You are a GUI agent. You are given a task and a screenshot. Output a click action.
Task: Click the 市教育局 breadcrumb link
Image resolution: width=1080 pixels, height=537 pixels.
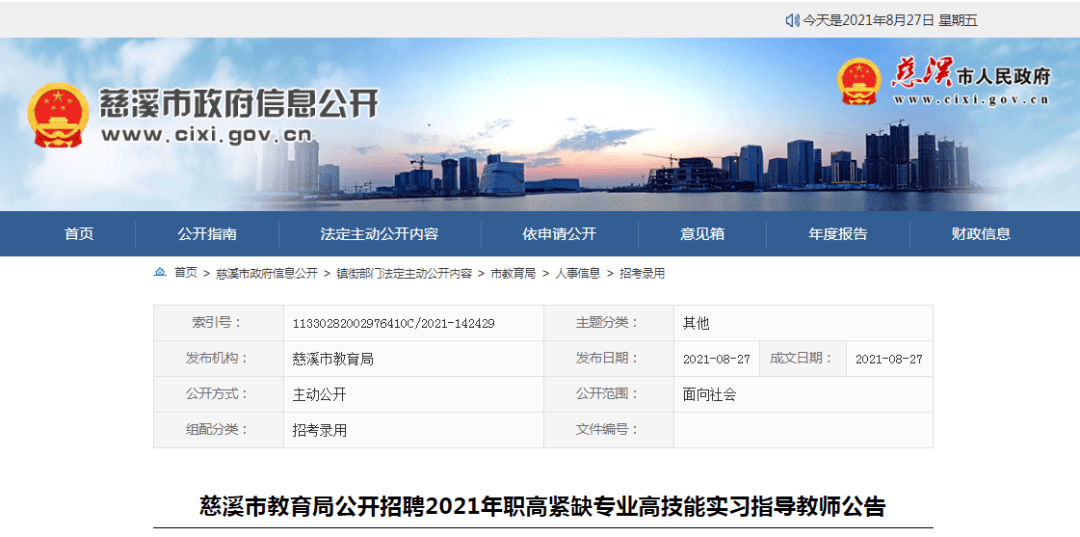513,273
